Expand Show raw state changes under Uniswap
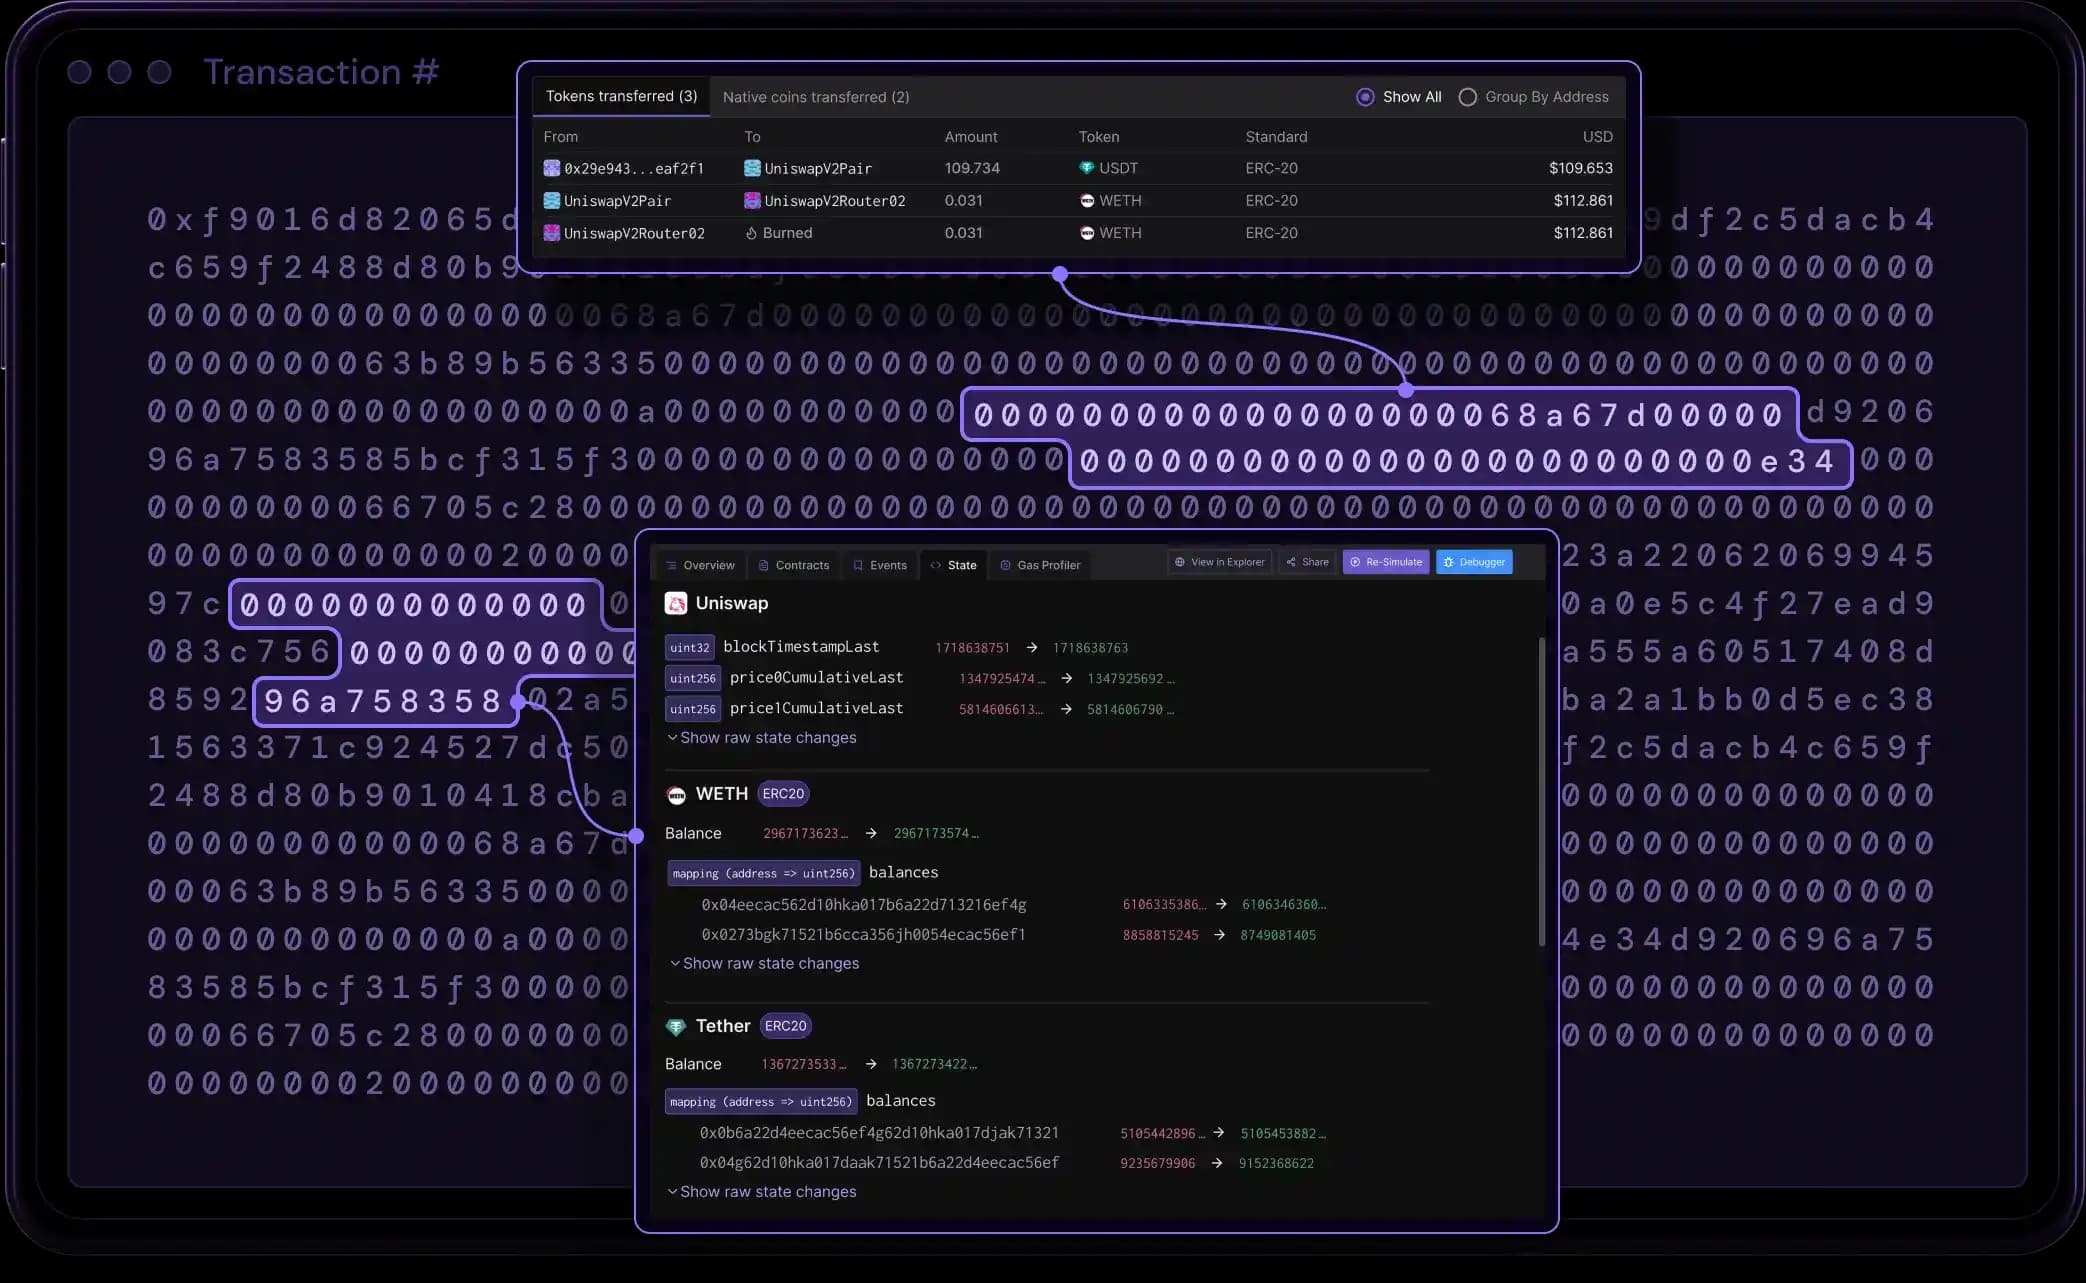This screenshot has height=1283, width=2086. click(x=767, y=738)
